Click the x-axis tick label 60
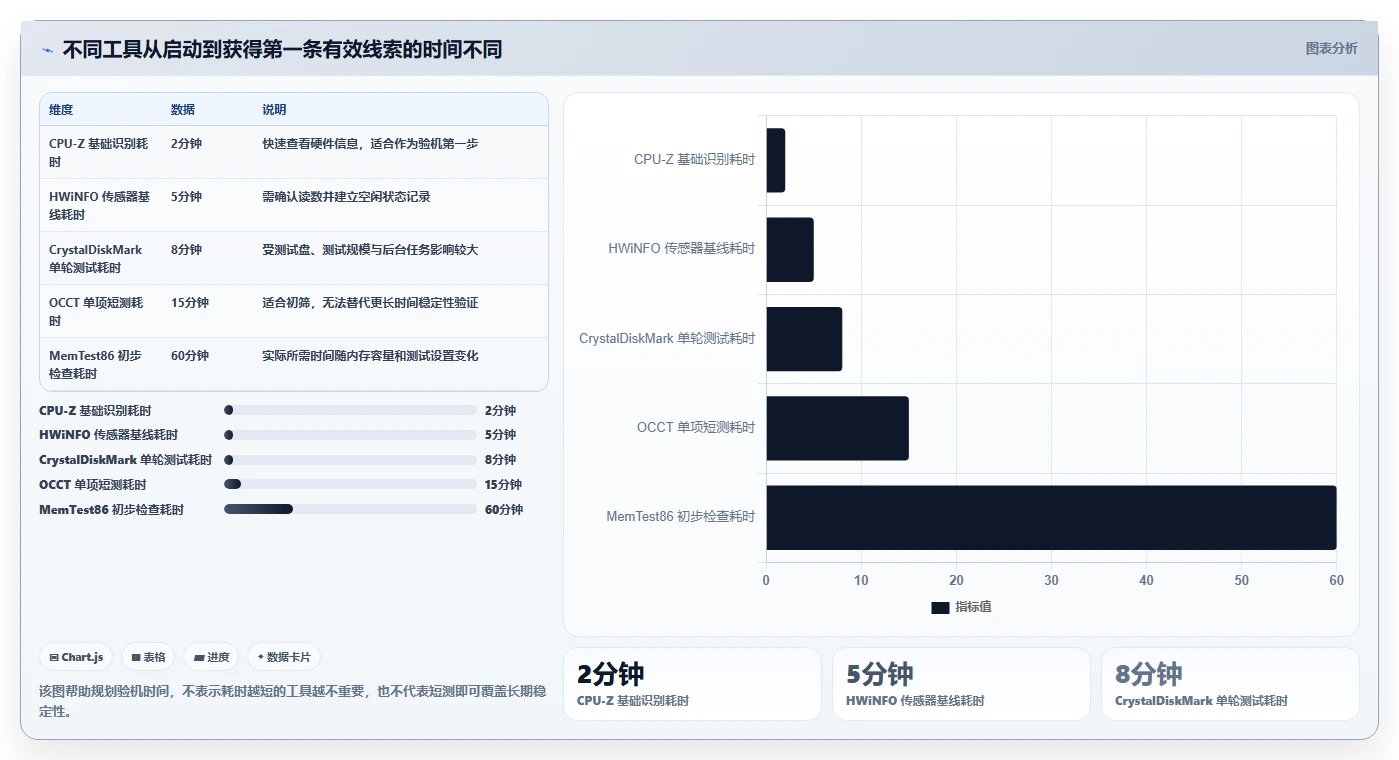This screenshot has width=1399, height=760. pos(1336,581)
